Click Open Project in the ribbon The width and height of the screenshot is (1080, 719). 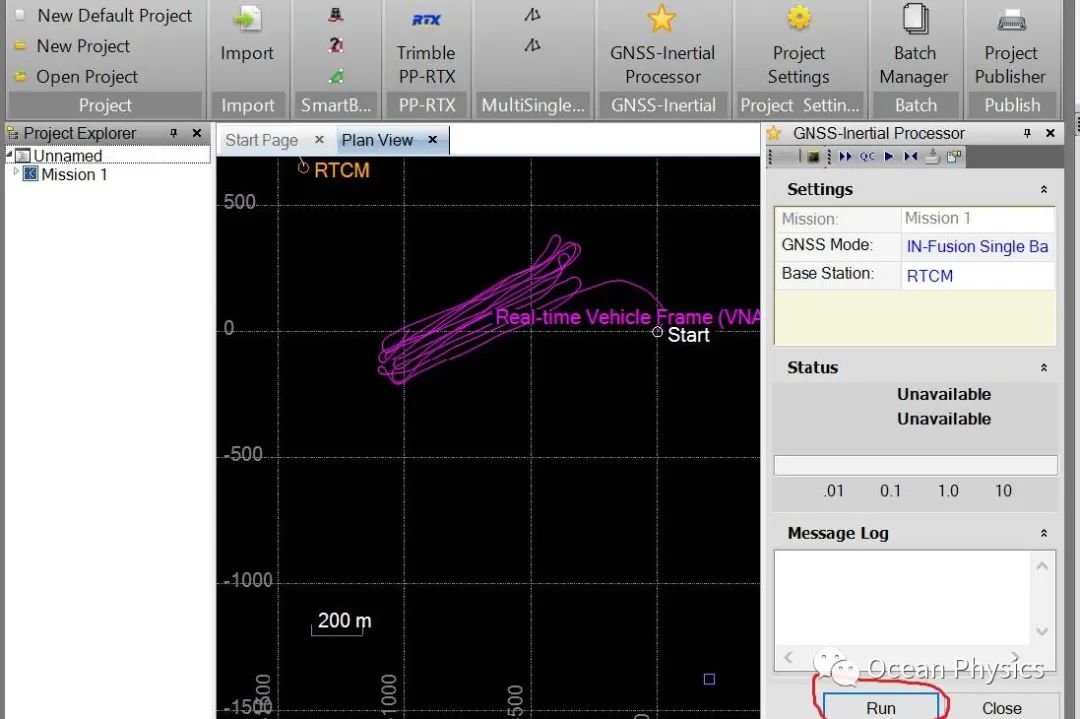pos(86,77)
